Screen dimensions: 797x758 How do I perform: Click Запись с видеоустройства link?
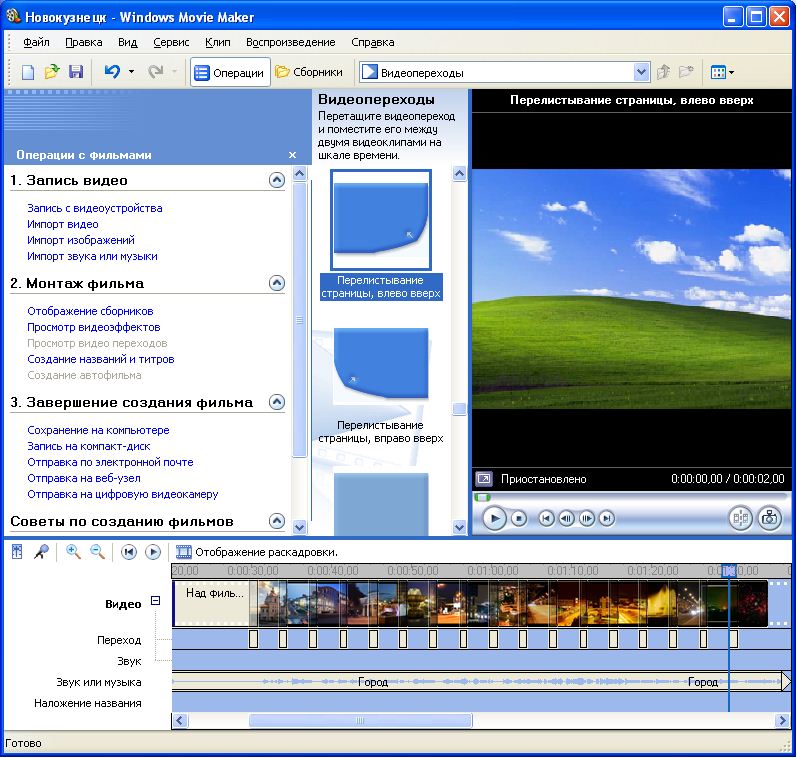95,208
